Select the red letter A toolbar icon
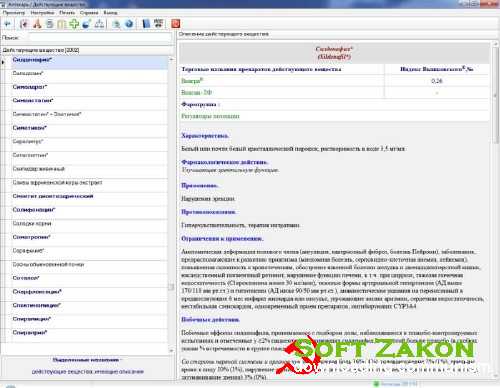 pos(37,24)
